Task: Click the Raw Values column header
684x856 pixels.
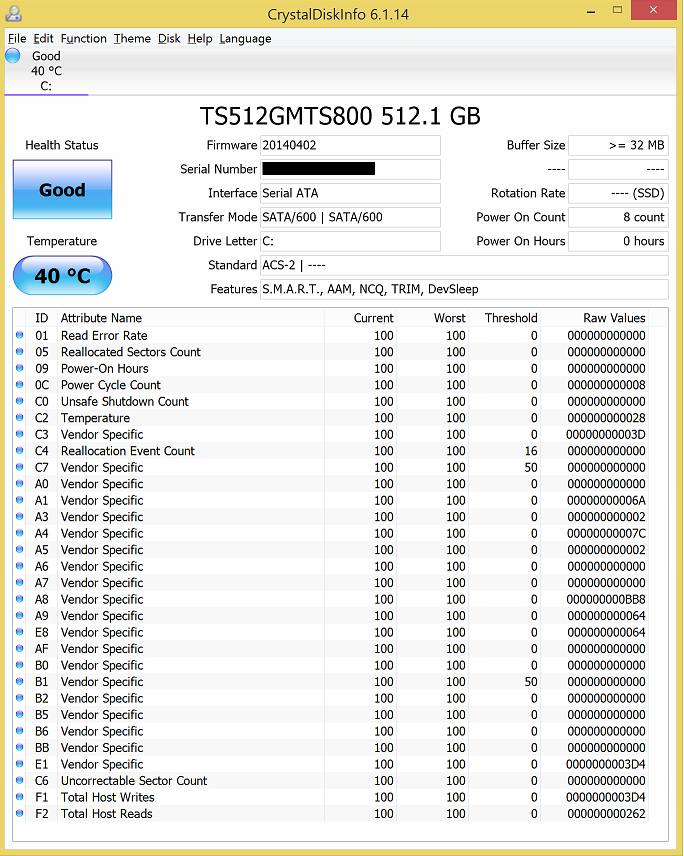Action: point(594,318)
